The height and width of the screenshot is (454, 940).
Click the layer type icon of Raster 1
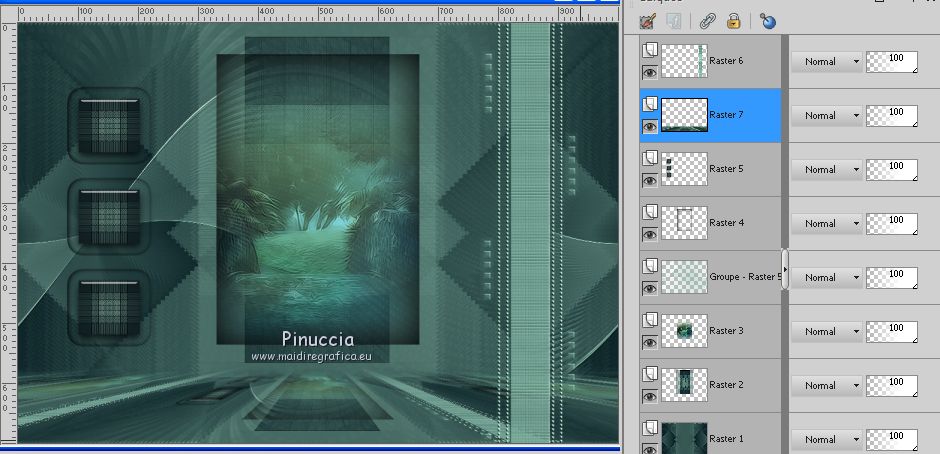coord(650,428)
